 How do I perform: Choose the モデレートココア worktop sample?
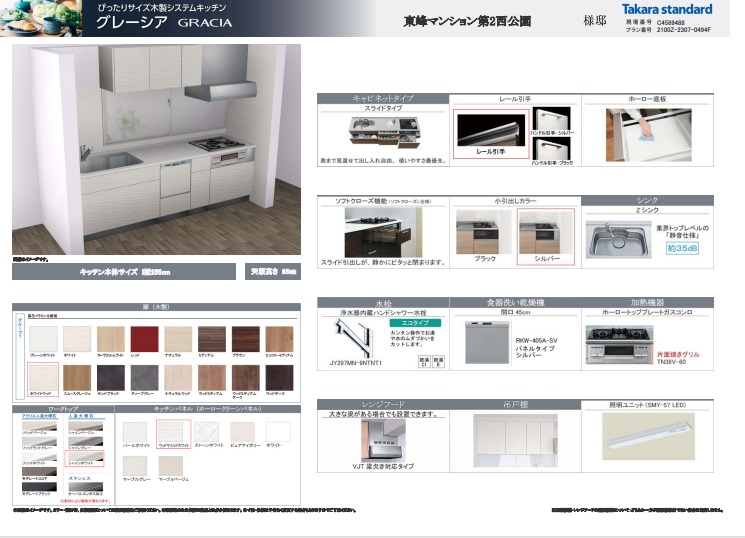(x=39, y=471)
